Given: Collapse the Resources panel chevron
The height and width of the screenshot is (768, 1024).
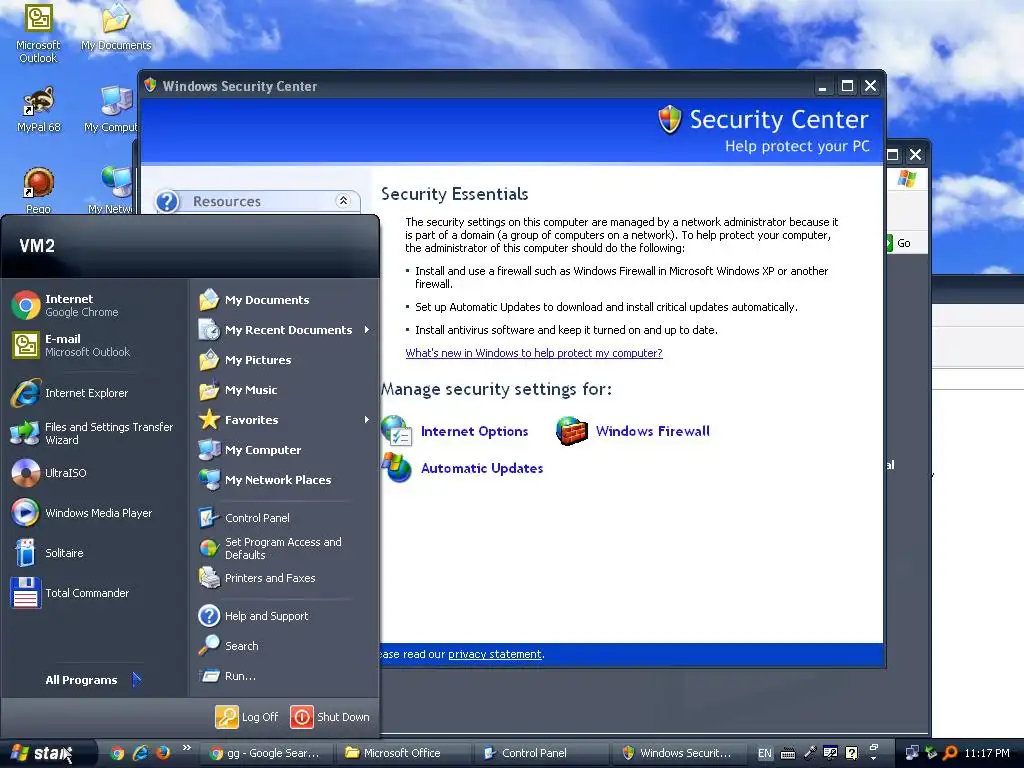Looking at the screenshot, I should tap(343, 200).
